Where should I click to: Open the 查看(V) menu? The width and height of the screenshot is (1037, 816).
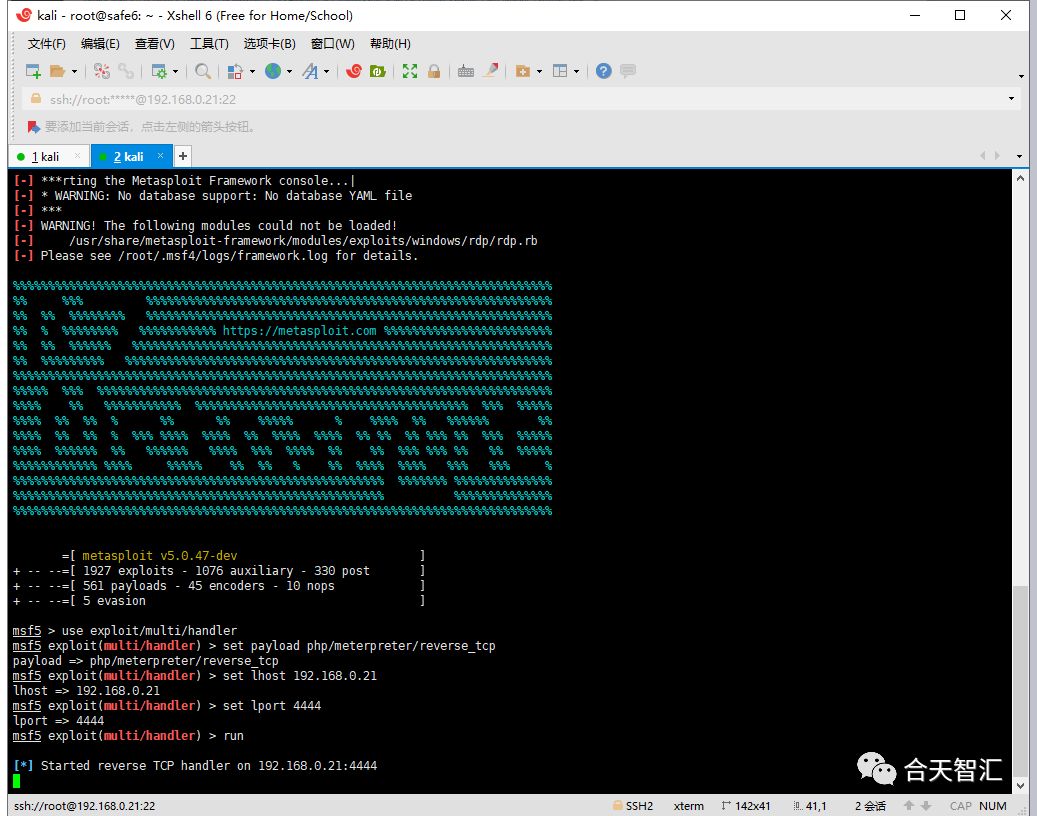pyautogui.click(x=155, y=44)
